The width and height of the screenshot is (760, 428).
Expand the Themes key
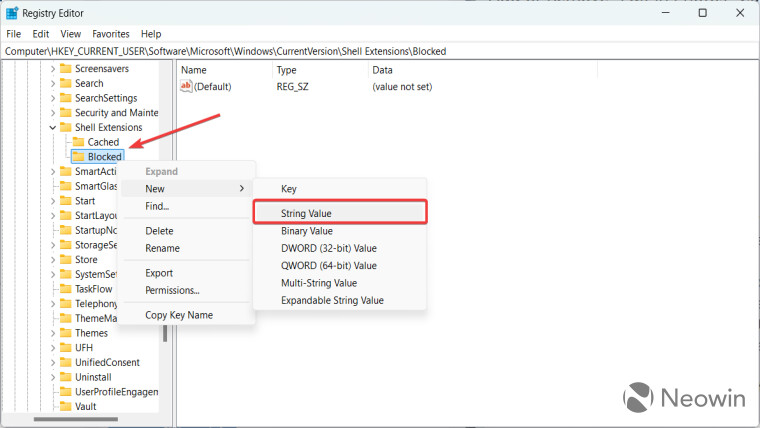[x=53, y=333]
